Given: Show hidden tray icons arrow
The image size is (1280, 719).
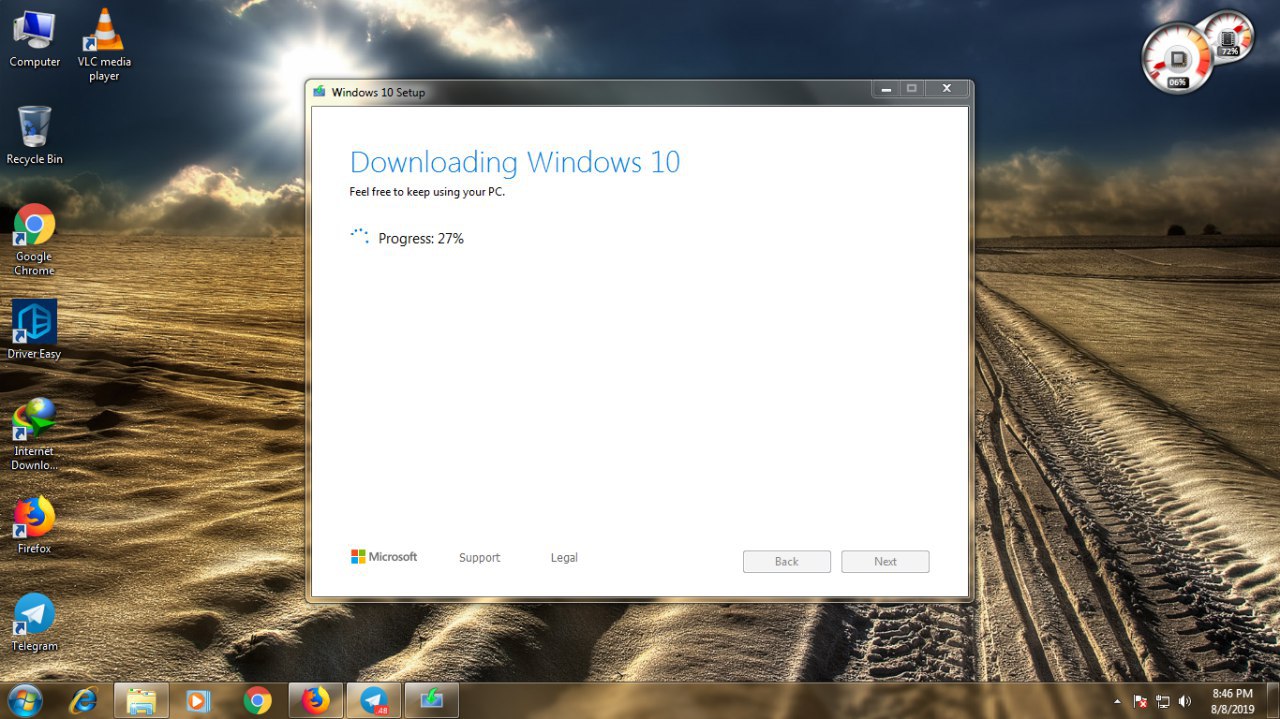Looking at the screenshot, I should (x=1117, y=701).
